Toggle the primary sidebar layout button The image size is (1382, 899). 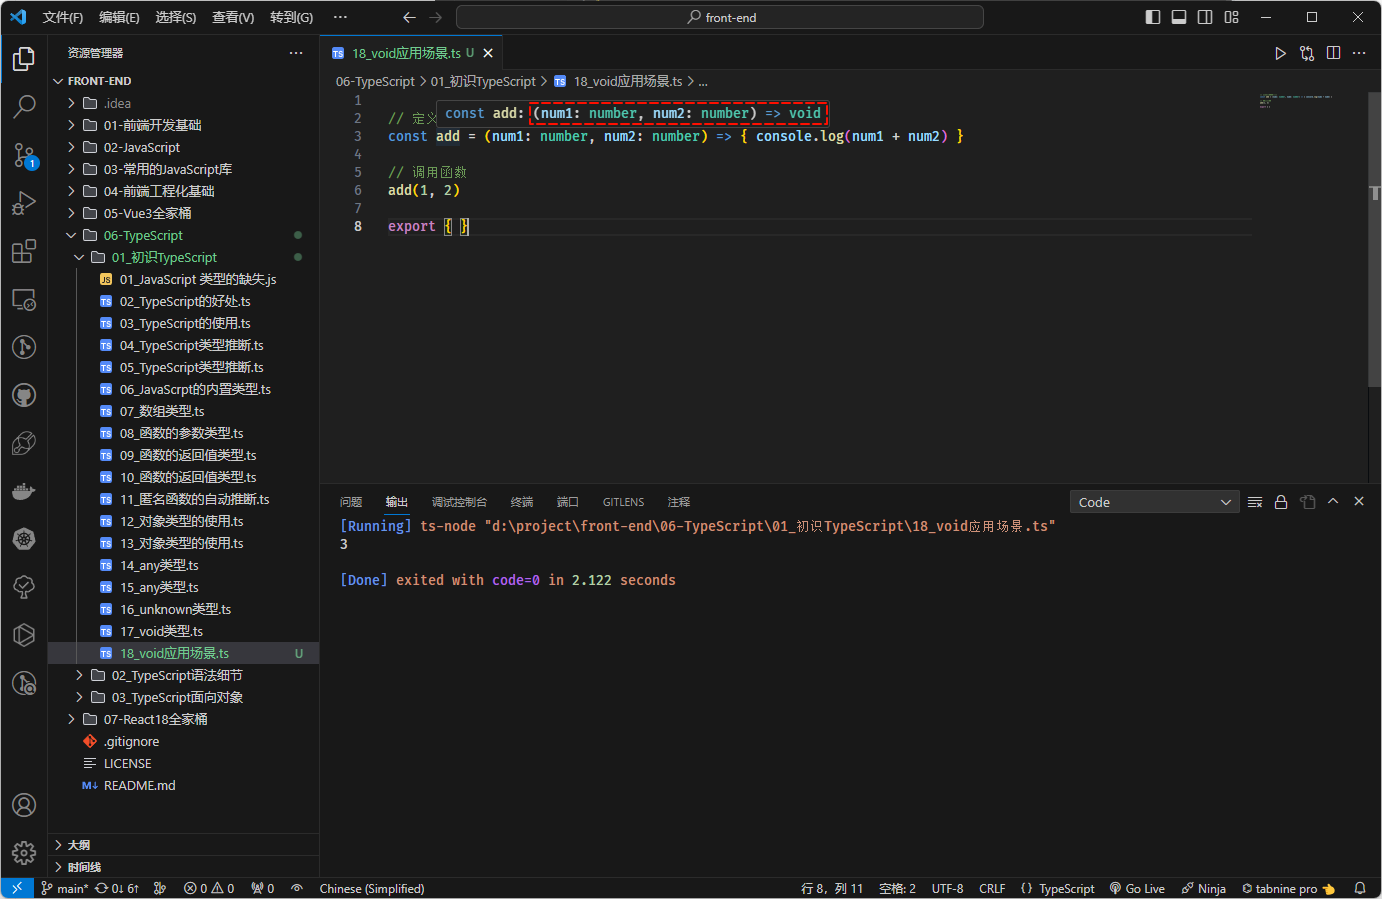click(x=1153, y=17)
